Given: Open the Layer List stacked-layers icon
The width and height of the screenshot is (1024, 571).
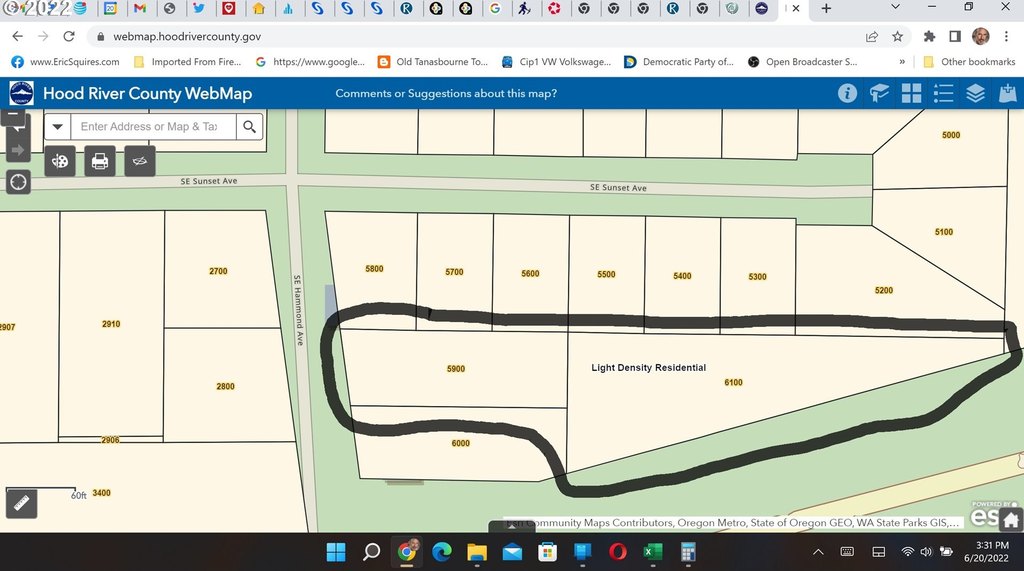Looking at the screenshot, I should 976,94.
